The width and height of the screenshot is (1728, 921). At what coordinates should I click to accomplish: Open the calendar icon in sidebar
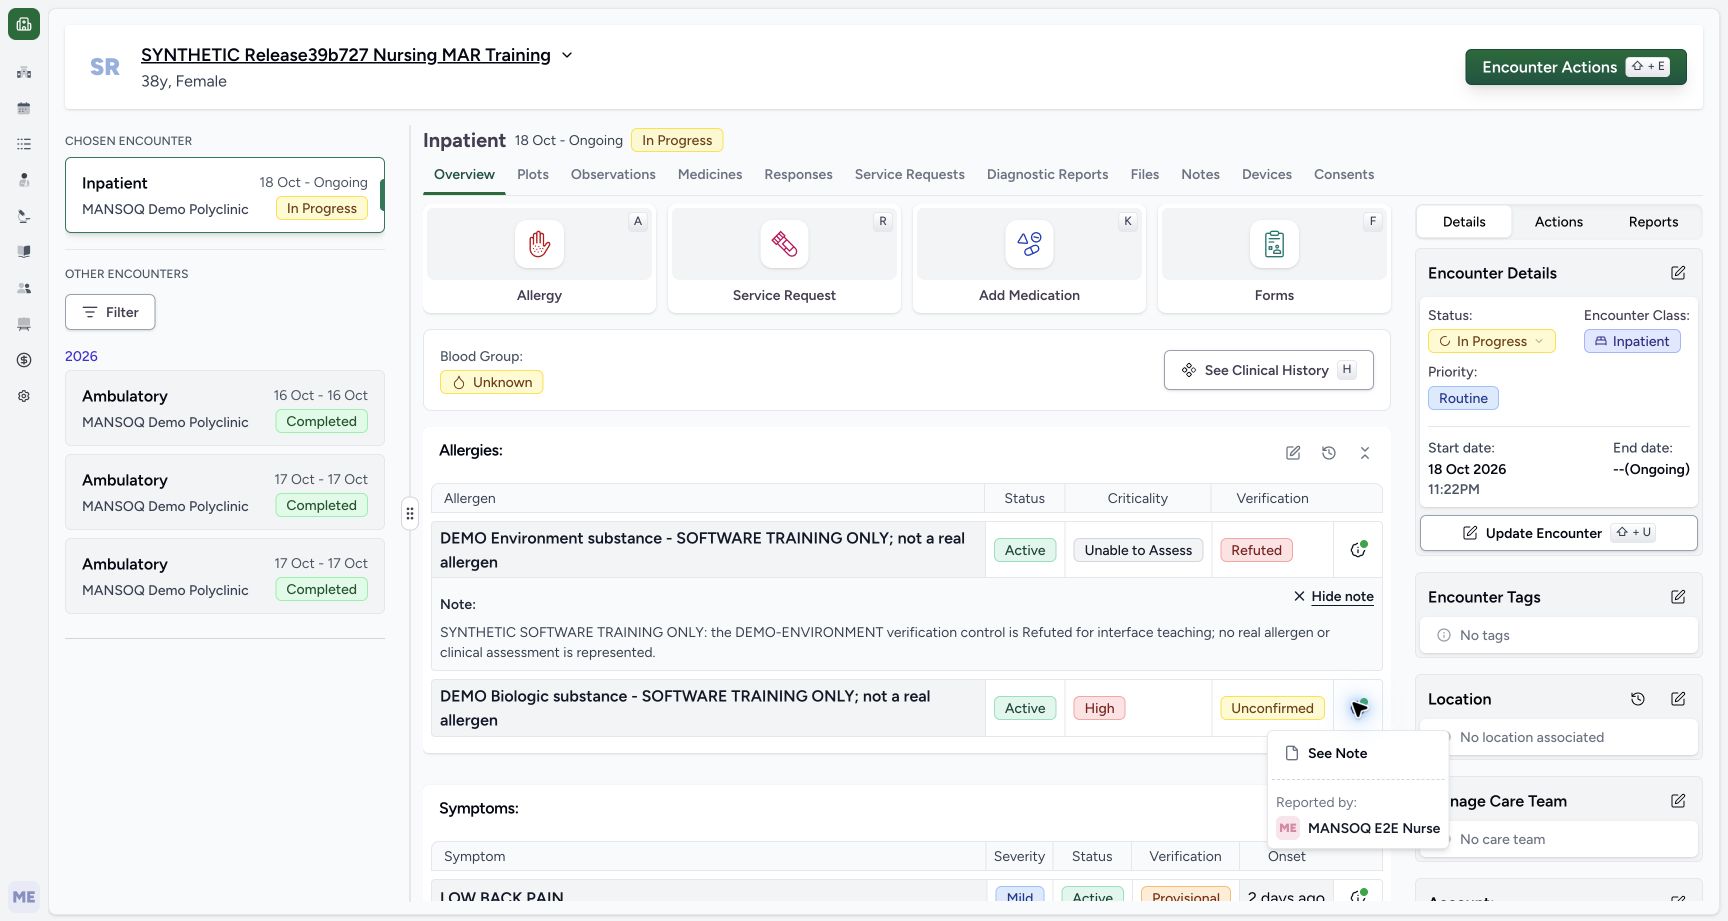[24, 108]
